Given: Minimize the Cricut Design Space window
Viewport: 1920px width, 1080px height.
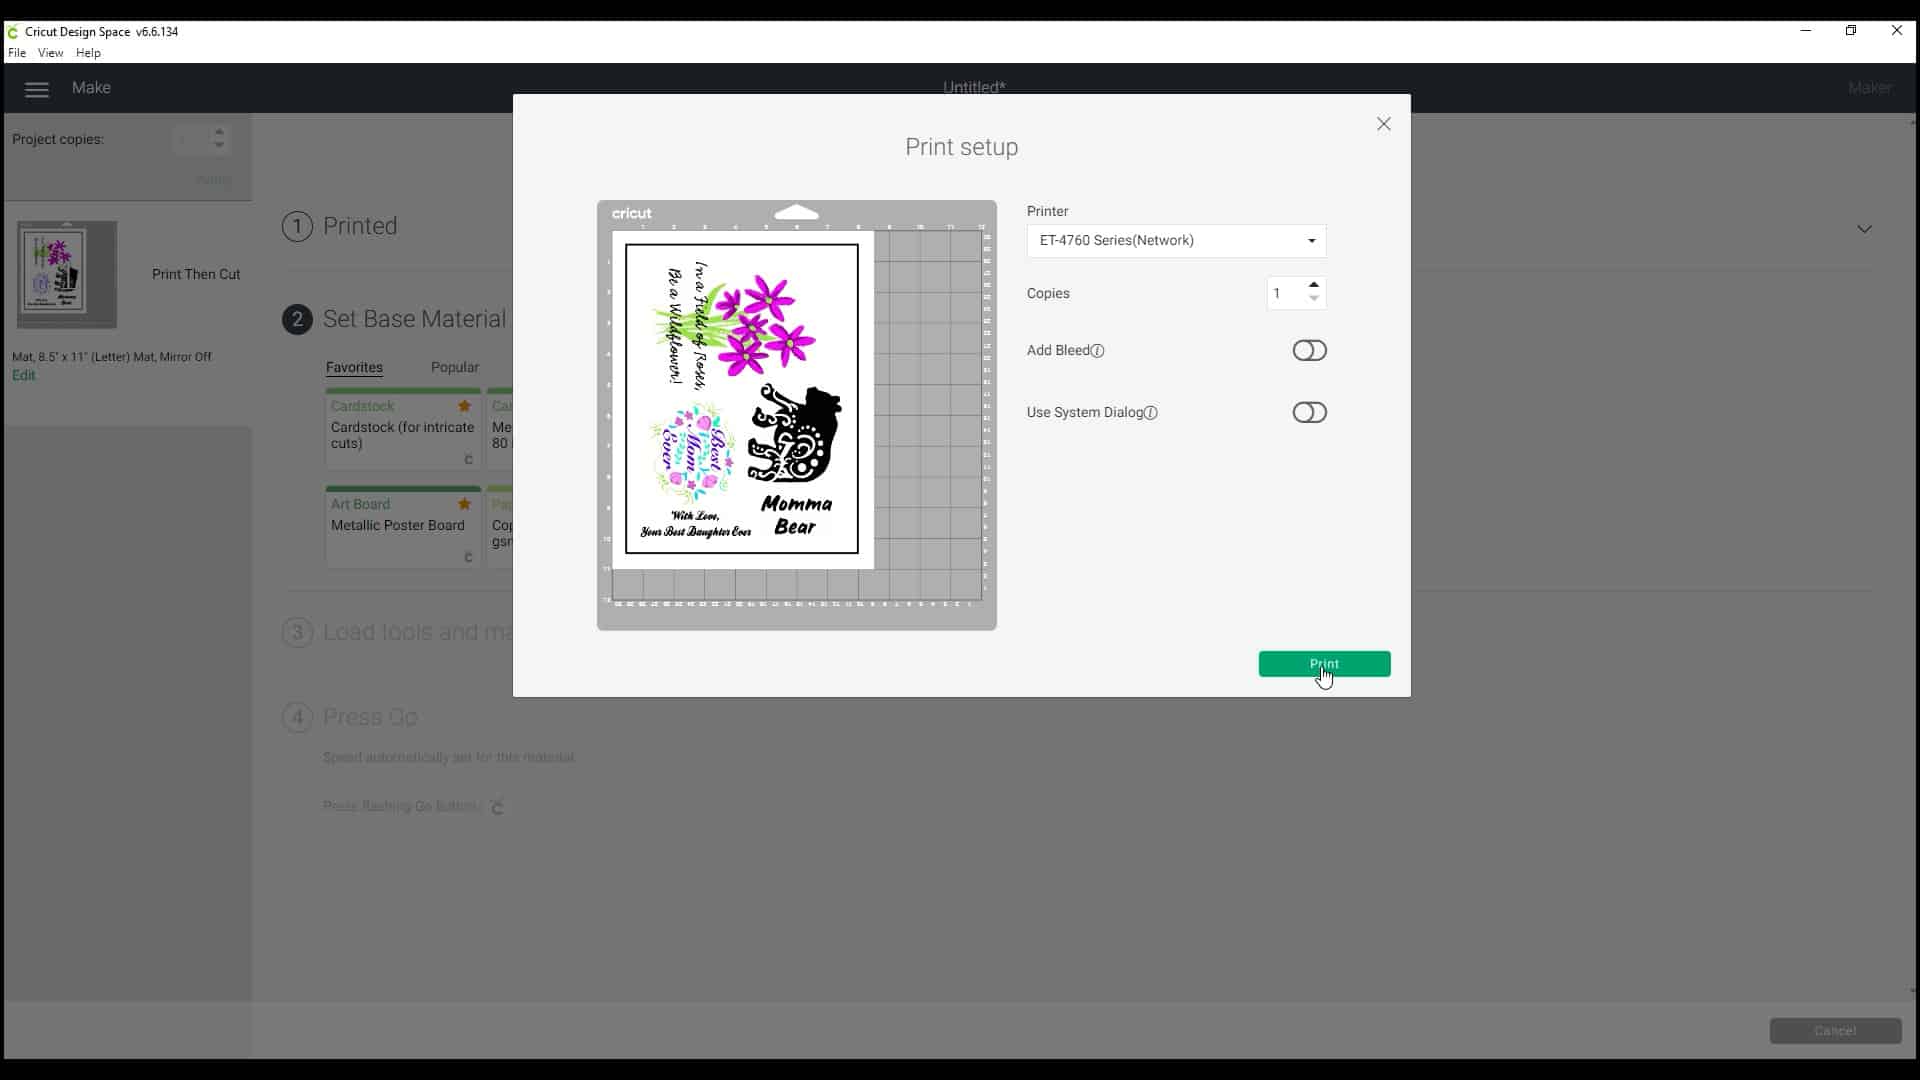Looking at the screenshot, I should 1806,31.
